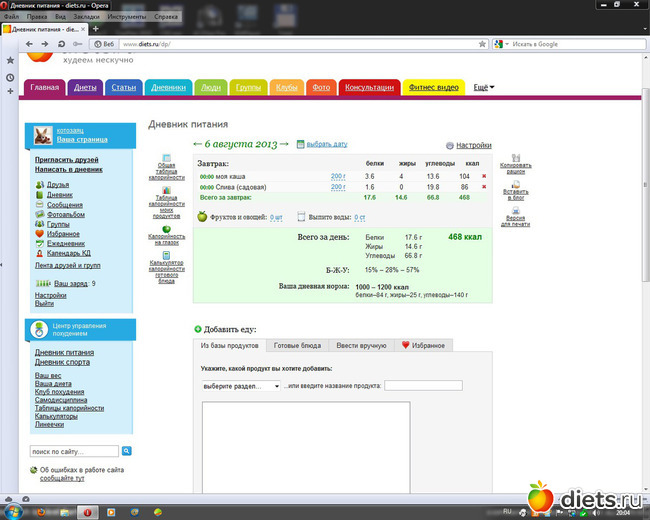This screenshot has height=520, width=650.
Task: Open calendar icon next to 'выбрать дату'
Action: 301,145
